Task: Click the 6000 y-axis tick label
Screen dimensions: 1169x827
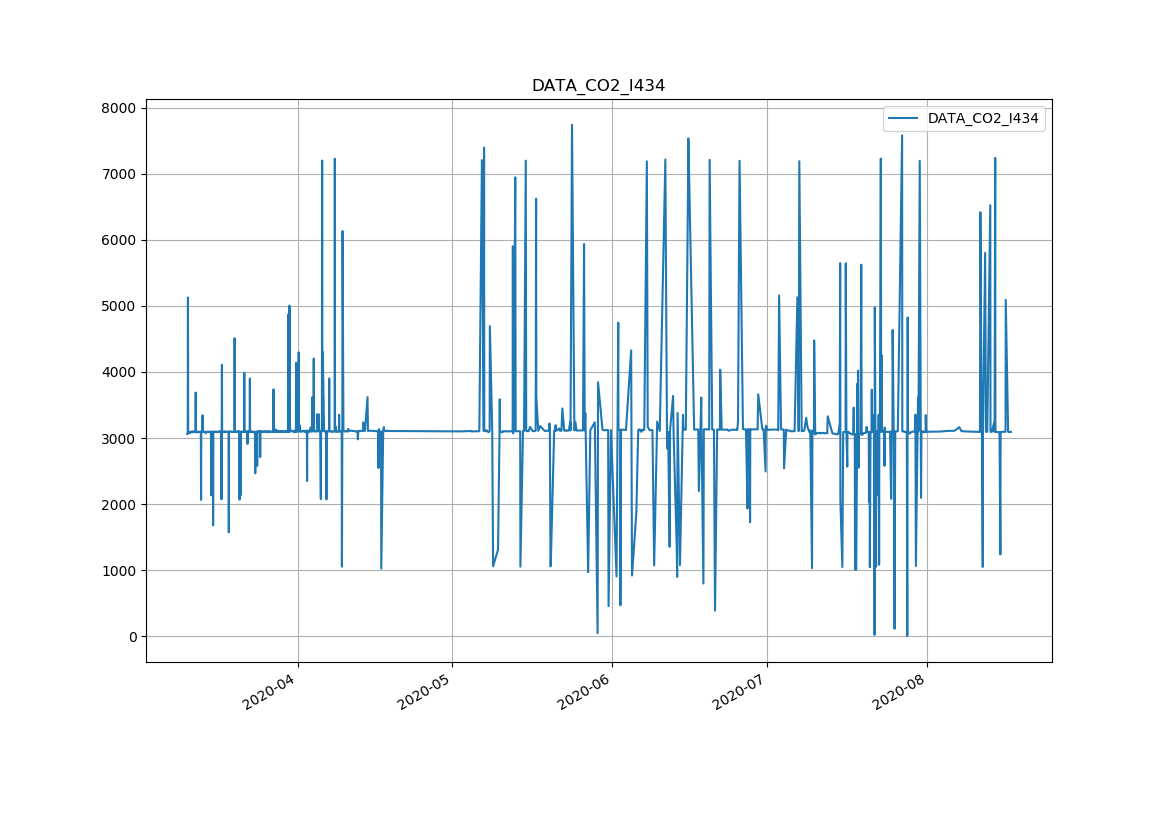Action: 118,240
